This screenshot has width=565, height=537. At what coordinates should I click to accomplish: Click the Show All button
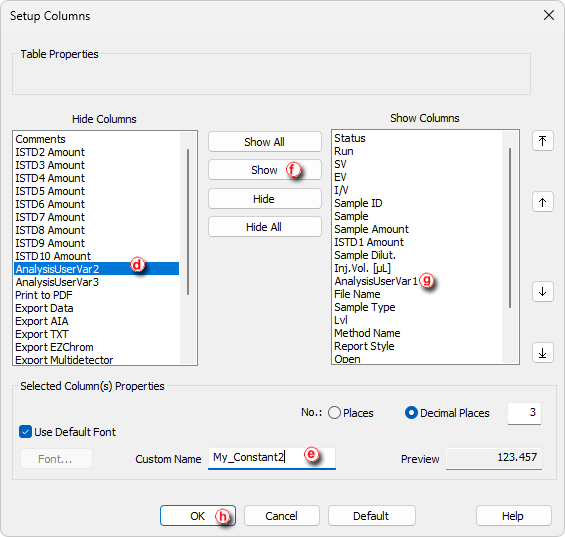(x=265, y=142)
